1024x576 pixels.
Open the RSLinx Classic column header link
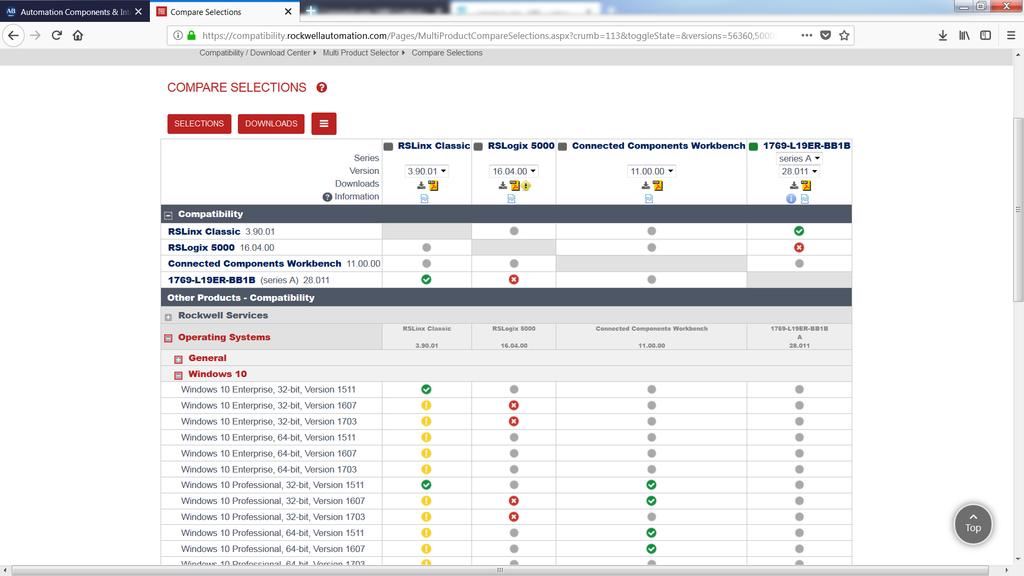click(x=434, y=146)
